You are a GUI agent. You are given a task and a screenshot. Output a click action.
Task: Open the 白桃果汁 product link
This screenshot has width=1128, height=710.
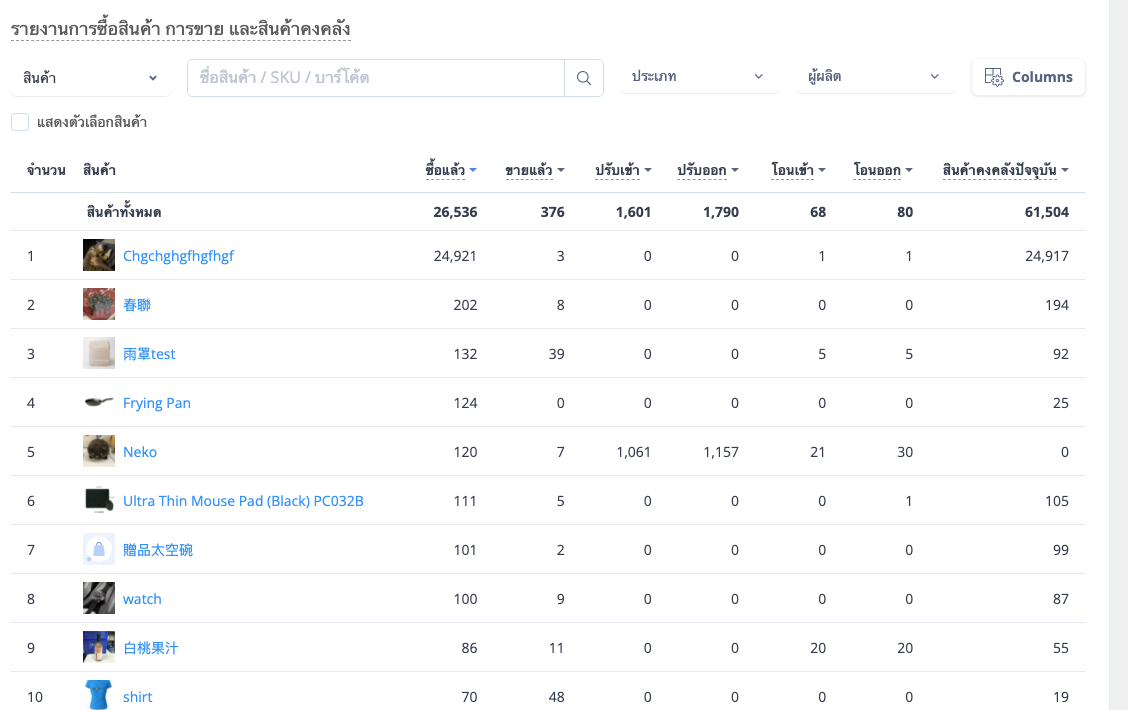(x=150, y=647)
